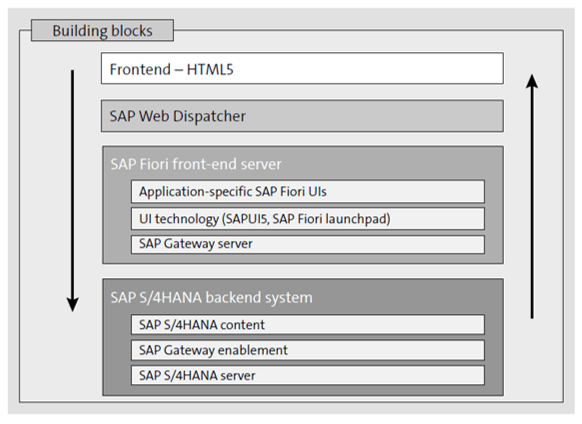
Task: Select the UI technology (SAPUI5) box
Action: pyautogui.click(x=308, y=219)
